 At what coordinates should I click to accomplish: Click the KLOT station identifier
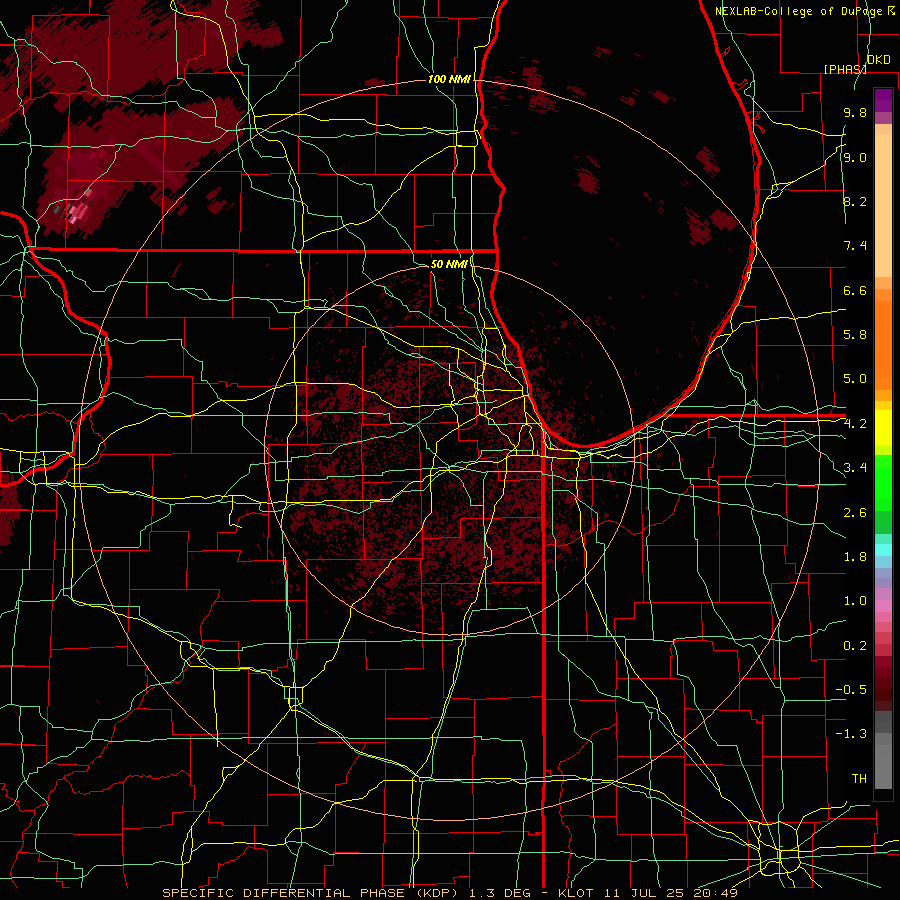click(x=577, y=893)
